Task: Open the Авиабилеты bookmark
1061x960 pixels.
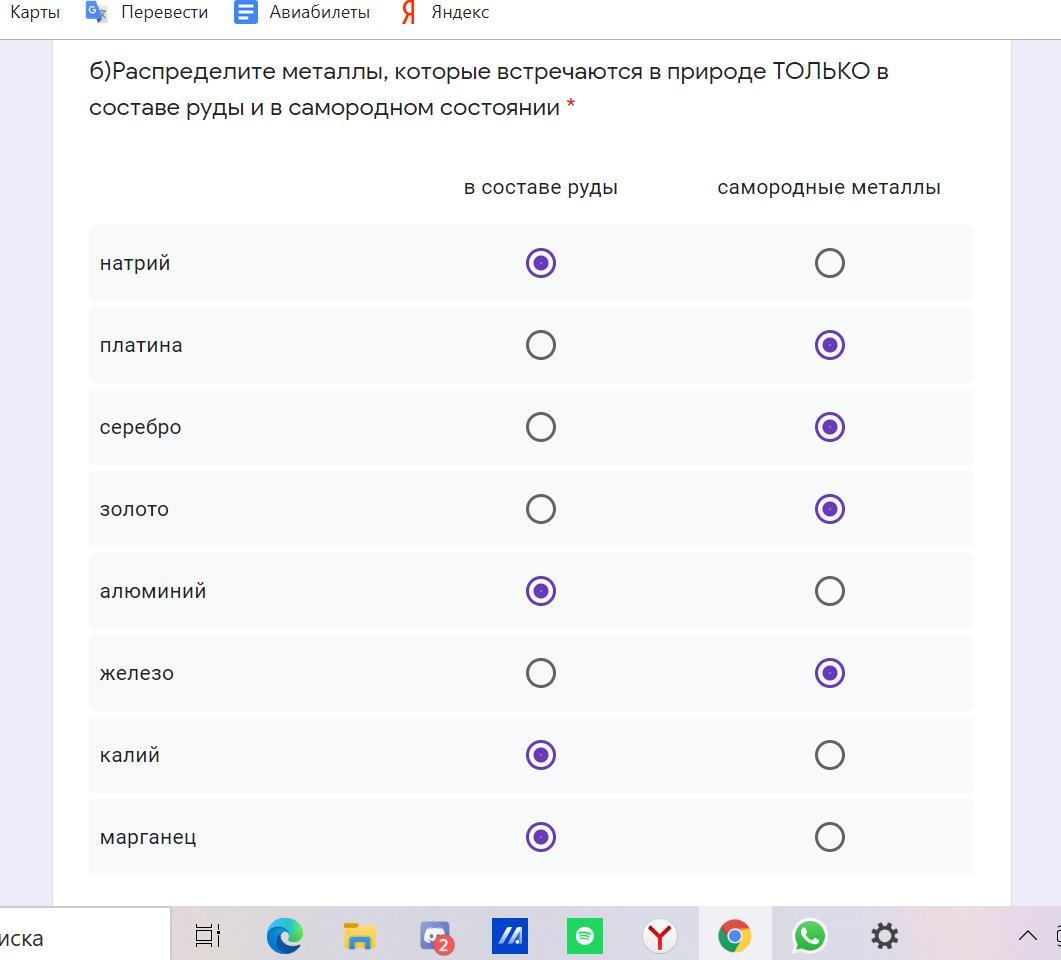Action: [302, 12]
